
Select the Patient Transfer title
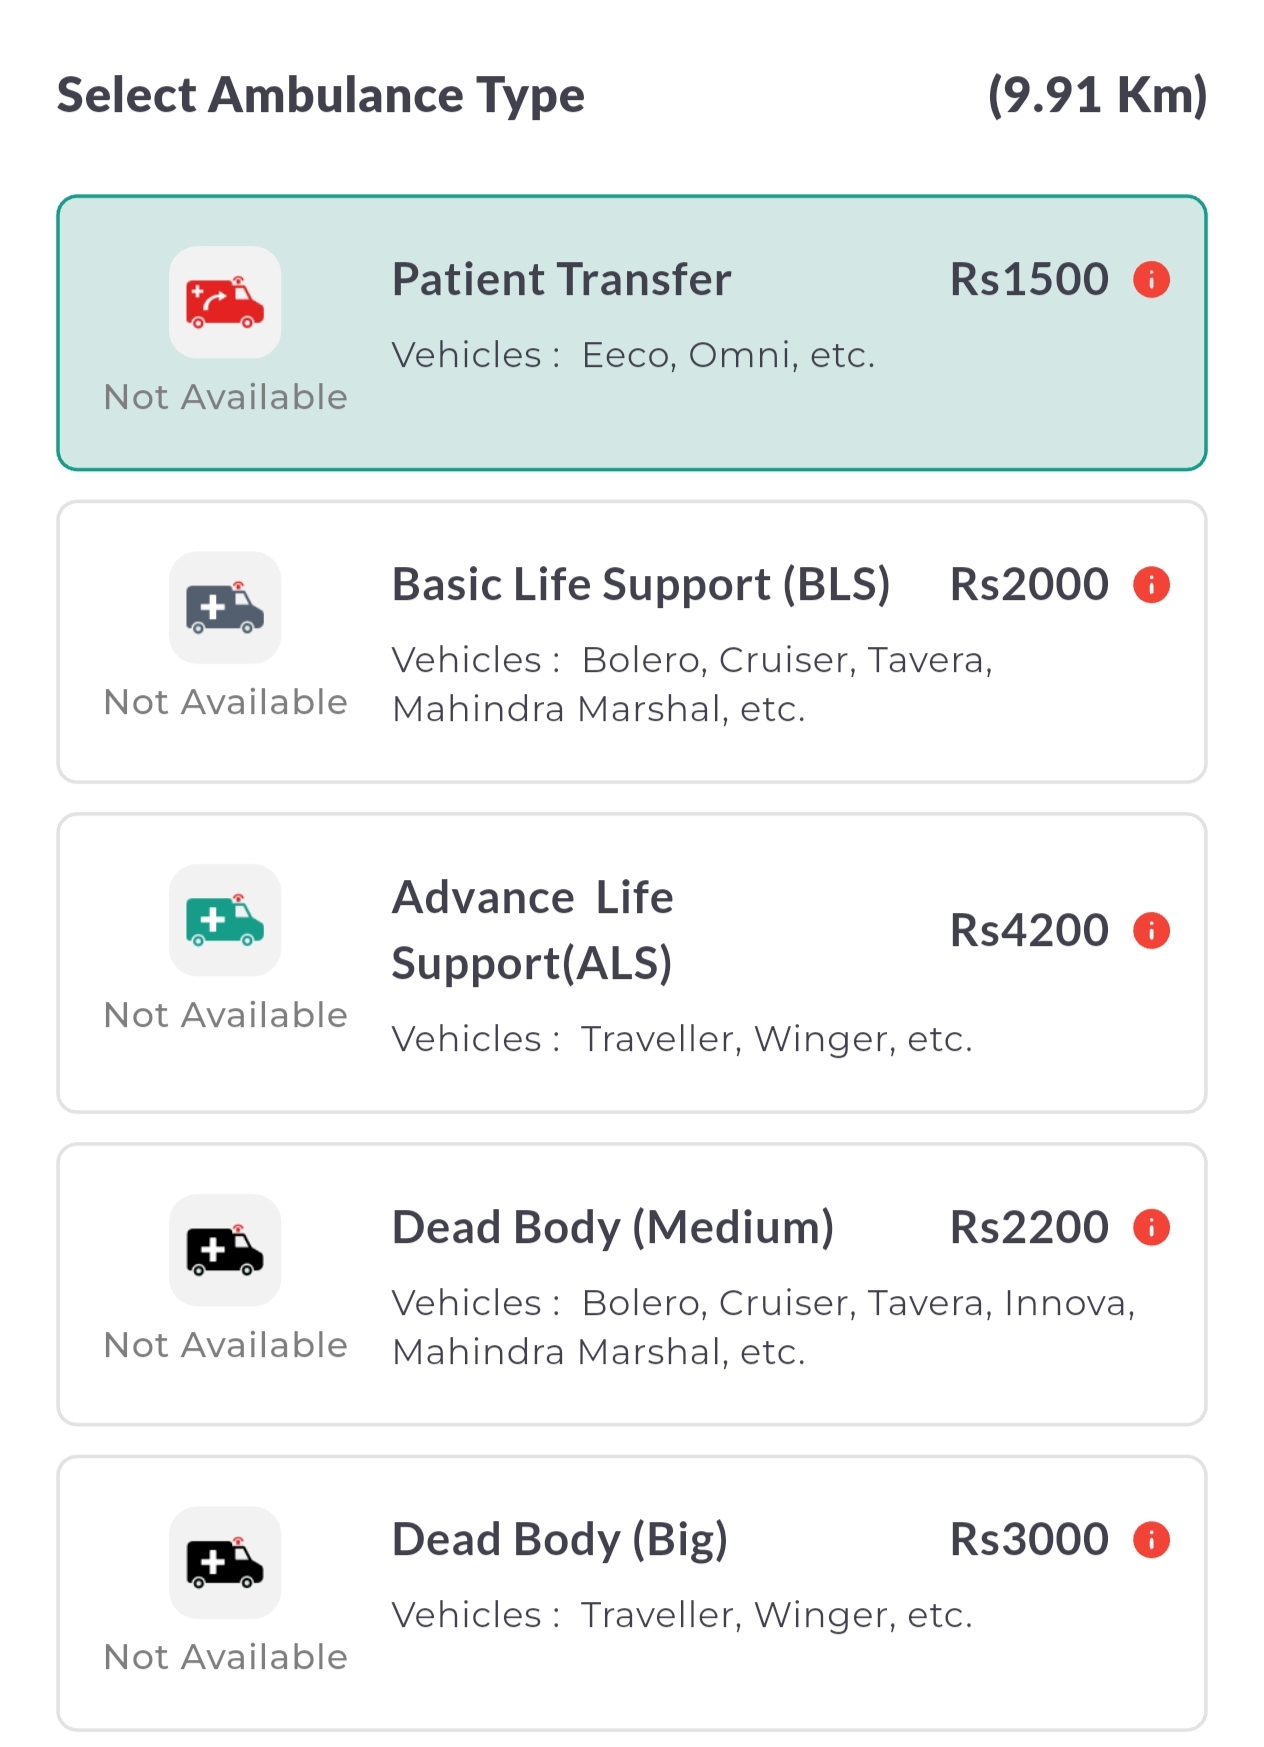561,279
